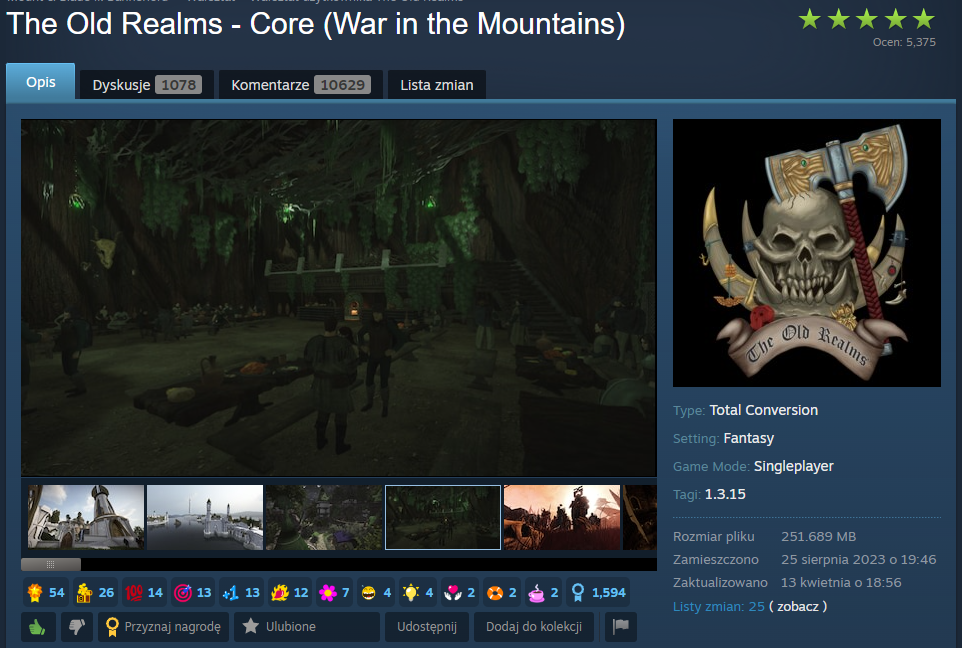Click the five-star rating display
The width and height of the screenshot is (962, 648).
[867, 20]
